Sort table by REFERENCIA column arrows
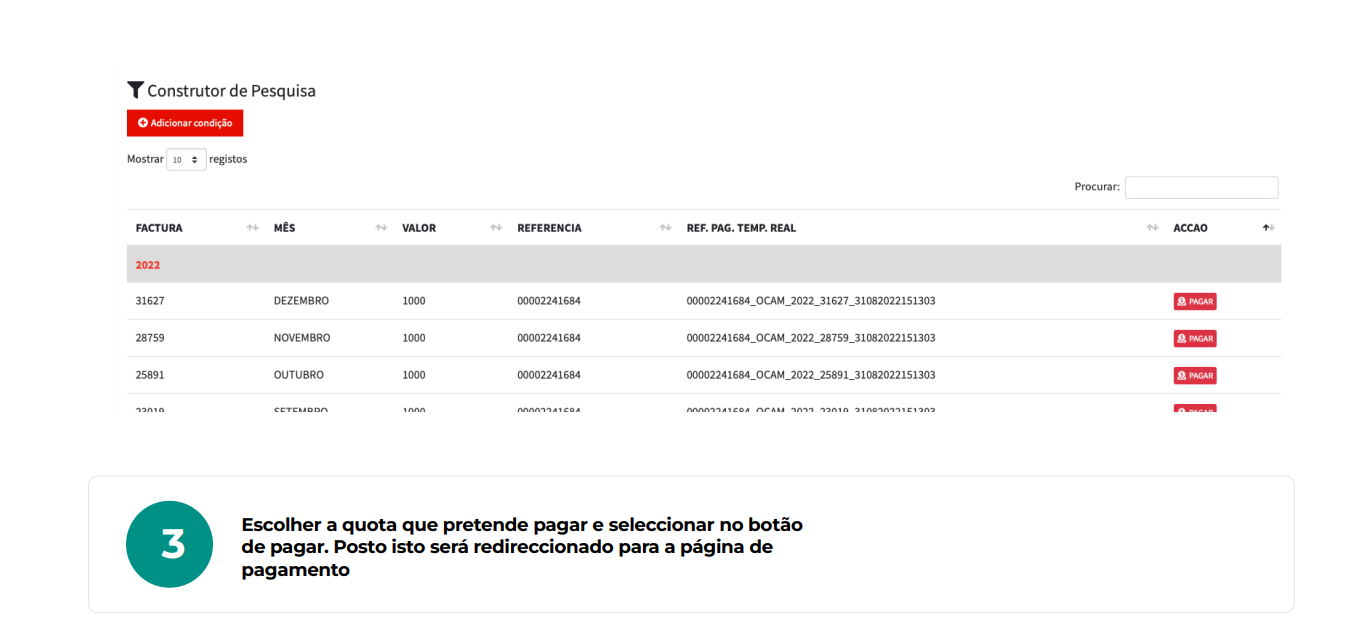Image resolution: width=1352 pixels, height=637 pixels. point(666,228)
